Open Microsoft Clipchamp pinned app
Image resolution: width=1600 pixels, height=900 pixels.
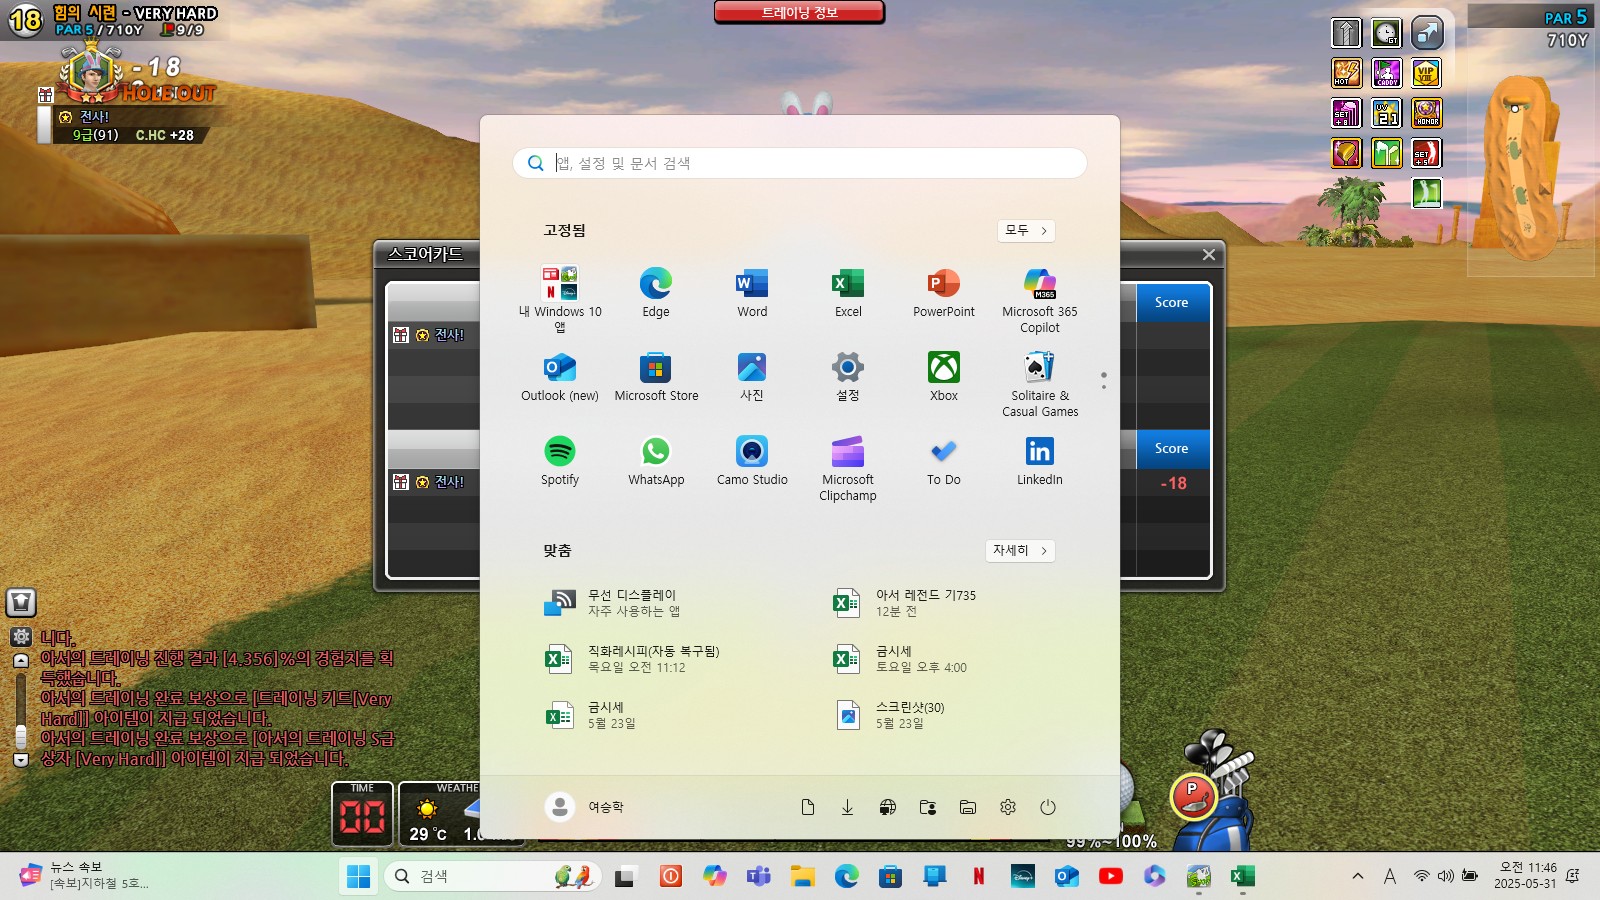point(848,468)
